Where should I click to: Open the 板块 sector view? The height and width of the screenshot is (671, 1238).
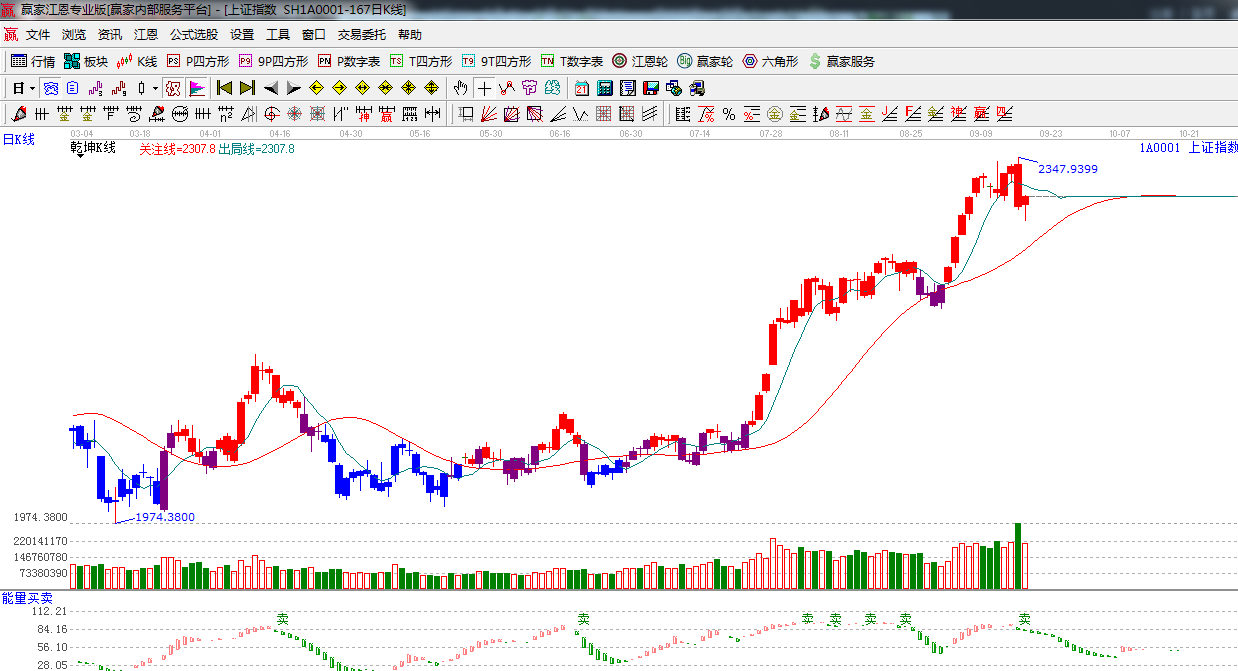click(86, 61)
